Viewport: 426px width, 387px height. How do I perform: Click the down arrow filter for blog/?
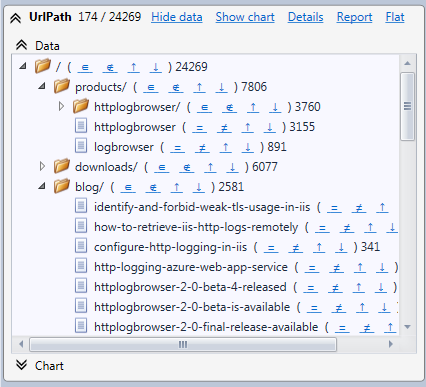pos(199,188)
